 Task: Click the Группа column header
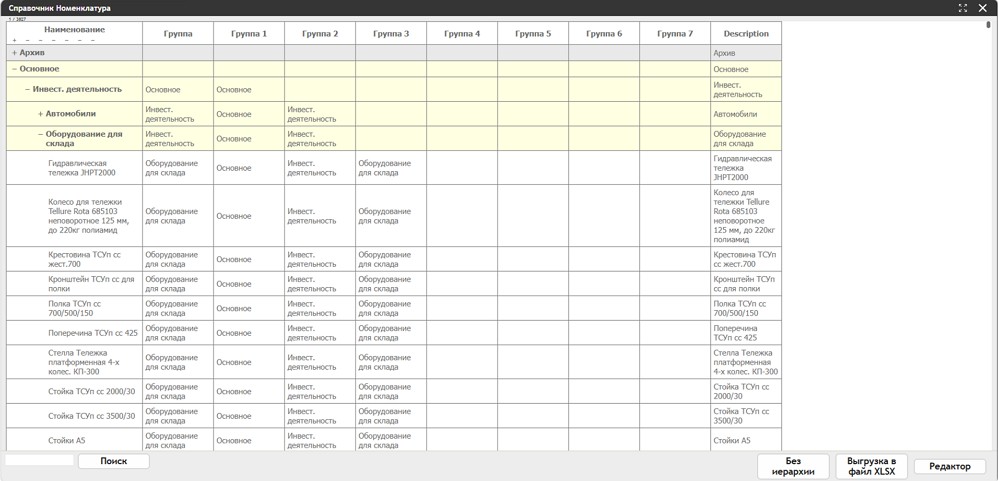(x=178, y=34)
